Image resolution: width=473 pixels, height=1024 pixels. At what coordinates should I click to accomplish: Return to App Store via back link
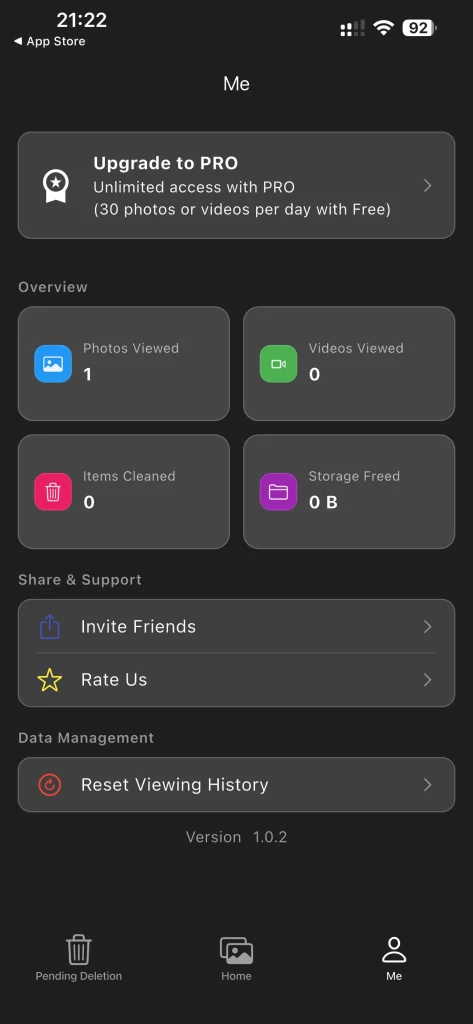click(50, 41)
